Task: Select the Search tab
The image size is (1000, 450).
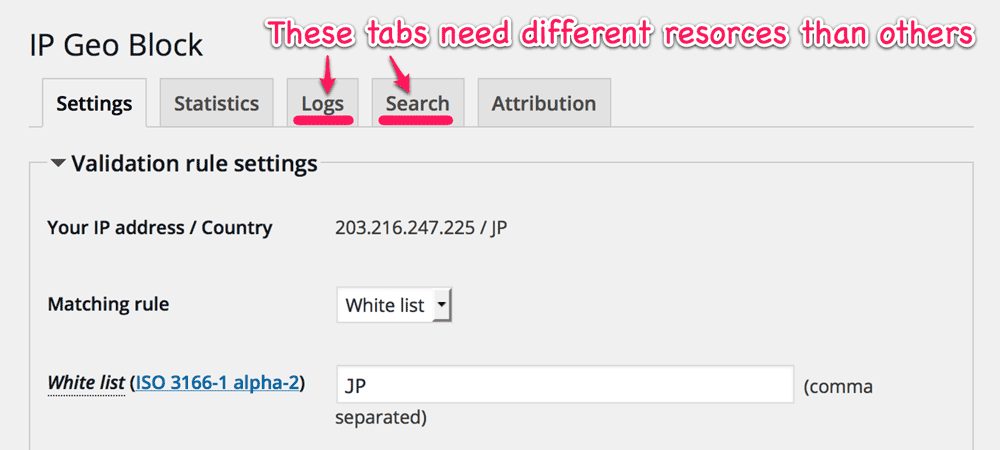Action: pyautogui.click(x=418, y=103)
